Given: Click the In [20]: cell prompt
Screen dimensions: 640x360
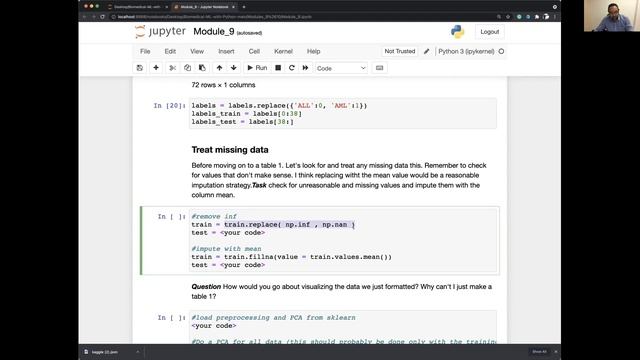Looking at the screenshot, I should (x=169, y=106).
